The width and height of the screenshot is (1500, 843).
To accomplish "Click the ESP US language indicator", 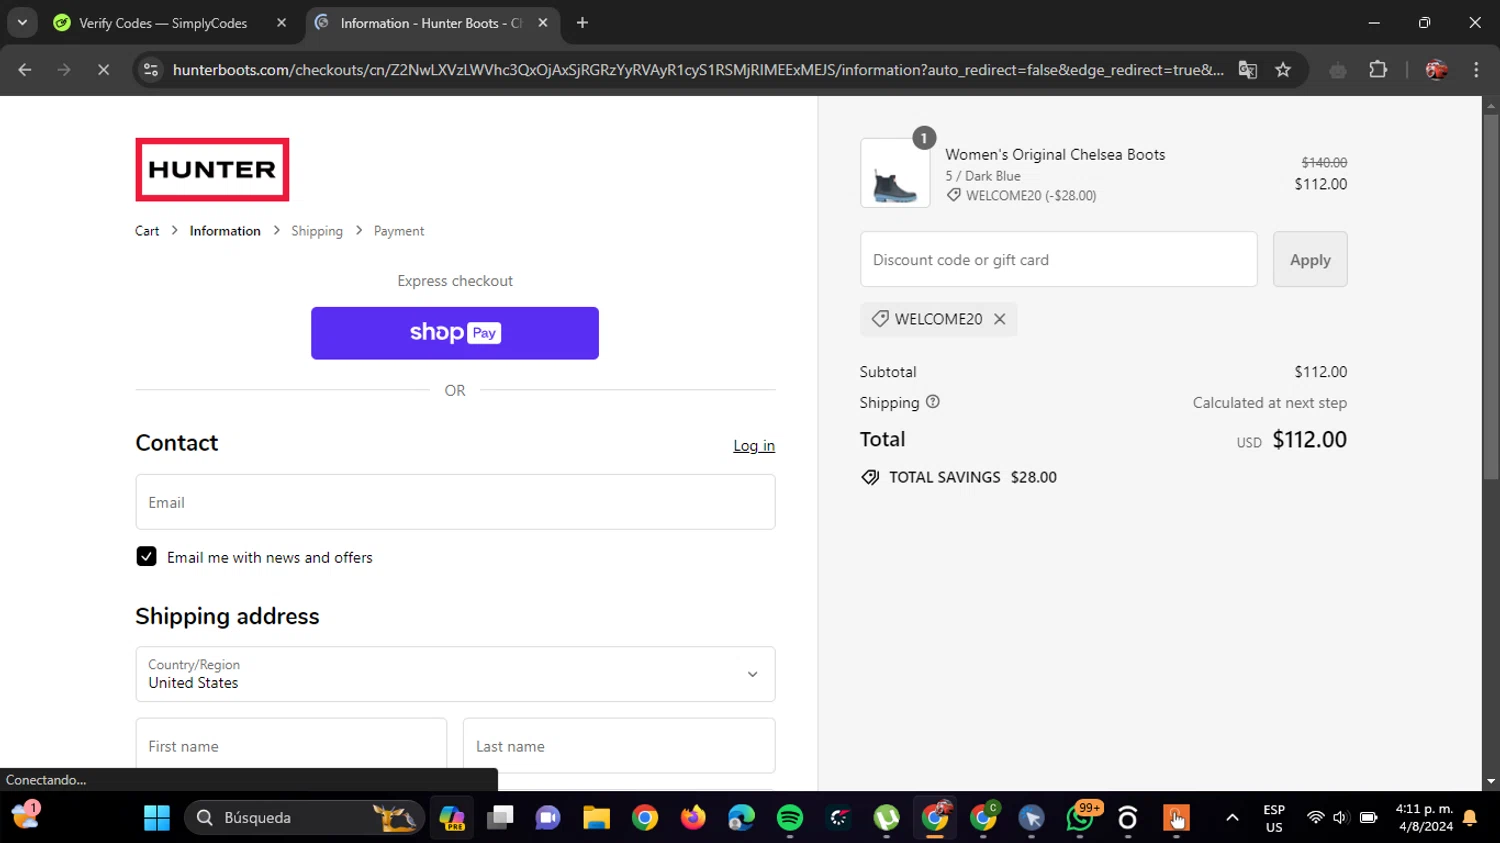I will 1274,818.
